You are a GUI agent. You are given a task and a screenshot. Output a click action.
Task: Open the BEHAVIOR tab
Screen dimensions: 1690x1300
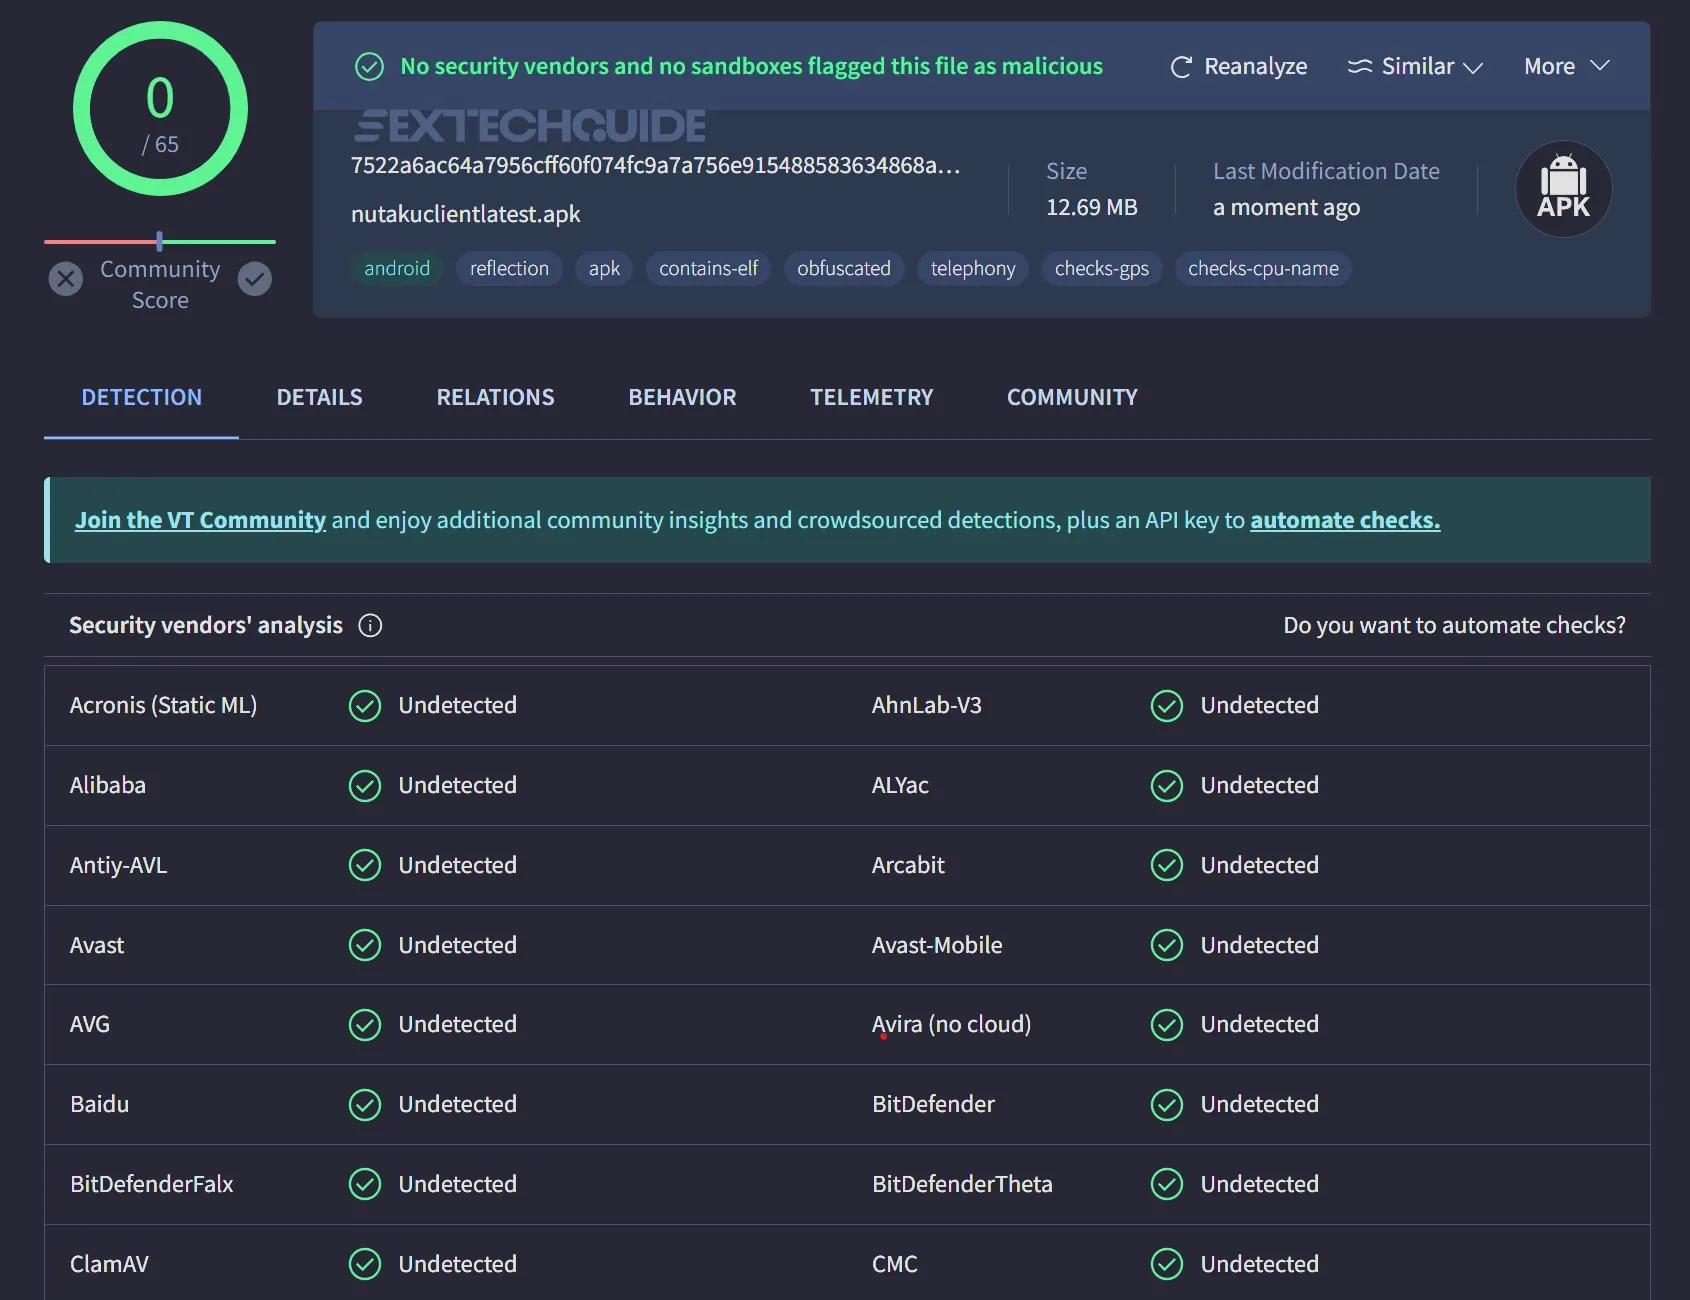click(x=682, y=397)
